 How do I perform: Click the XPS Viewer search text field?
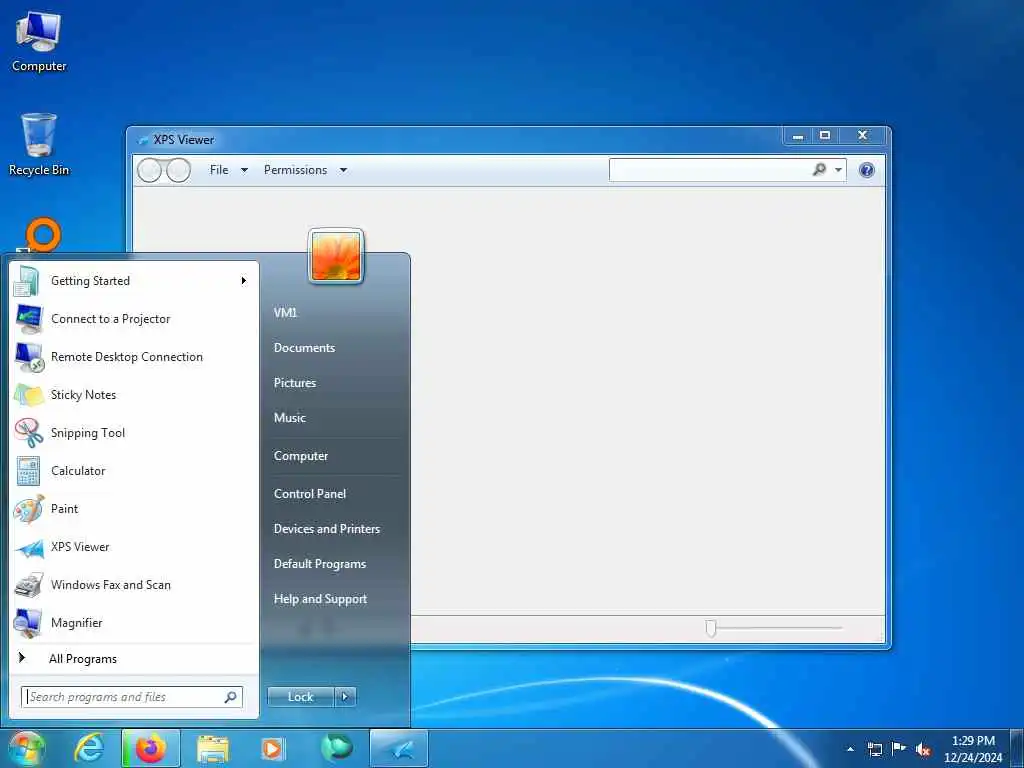[x=710, y=170]
